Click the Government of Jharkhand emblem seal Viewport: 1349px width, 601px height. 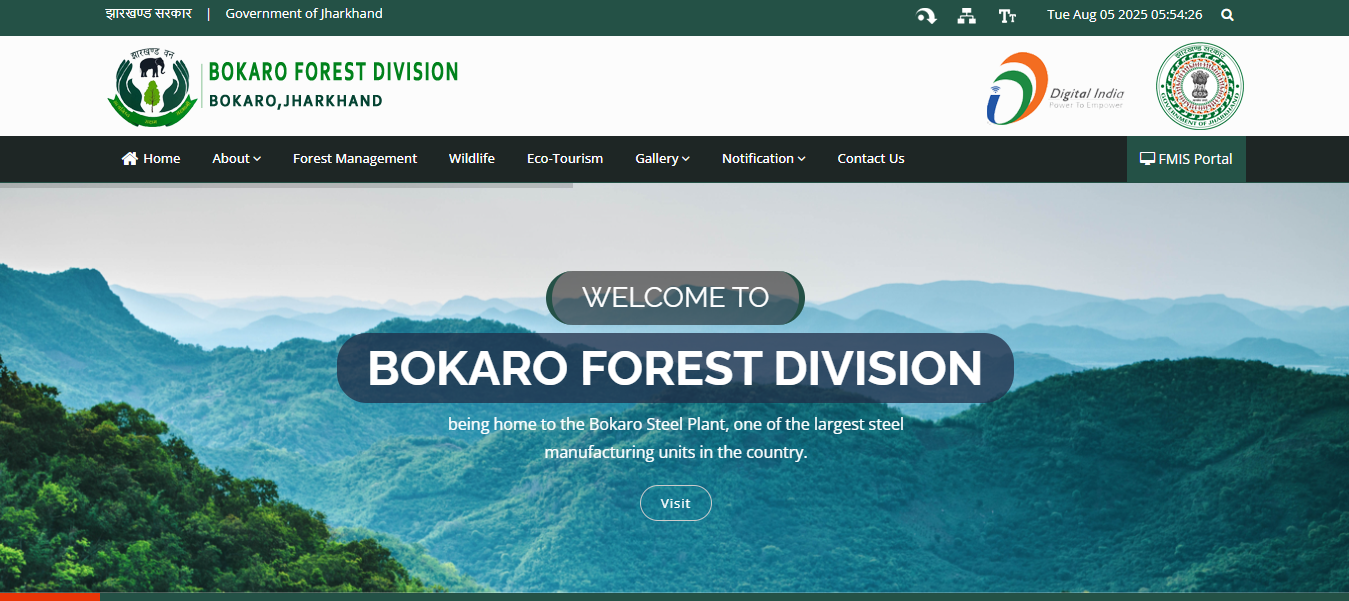tap(1199, 86)
